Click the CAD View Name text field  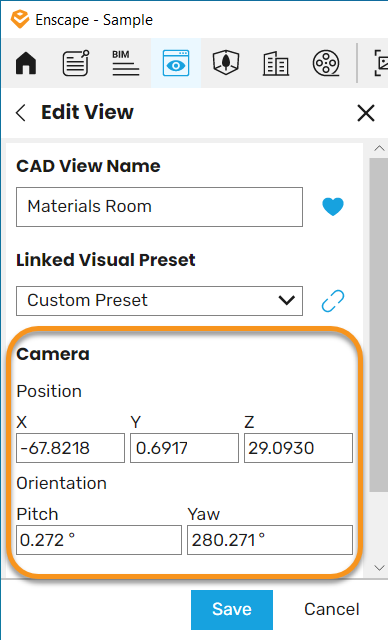[x=160, y=207]
